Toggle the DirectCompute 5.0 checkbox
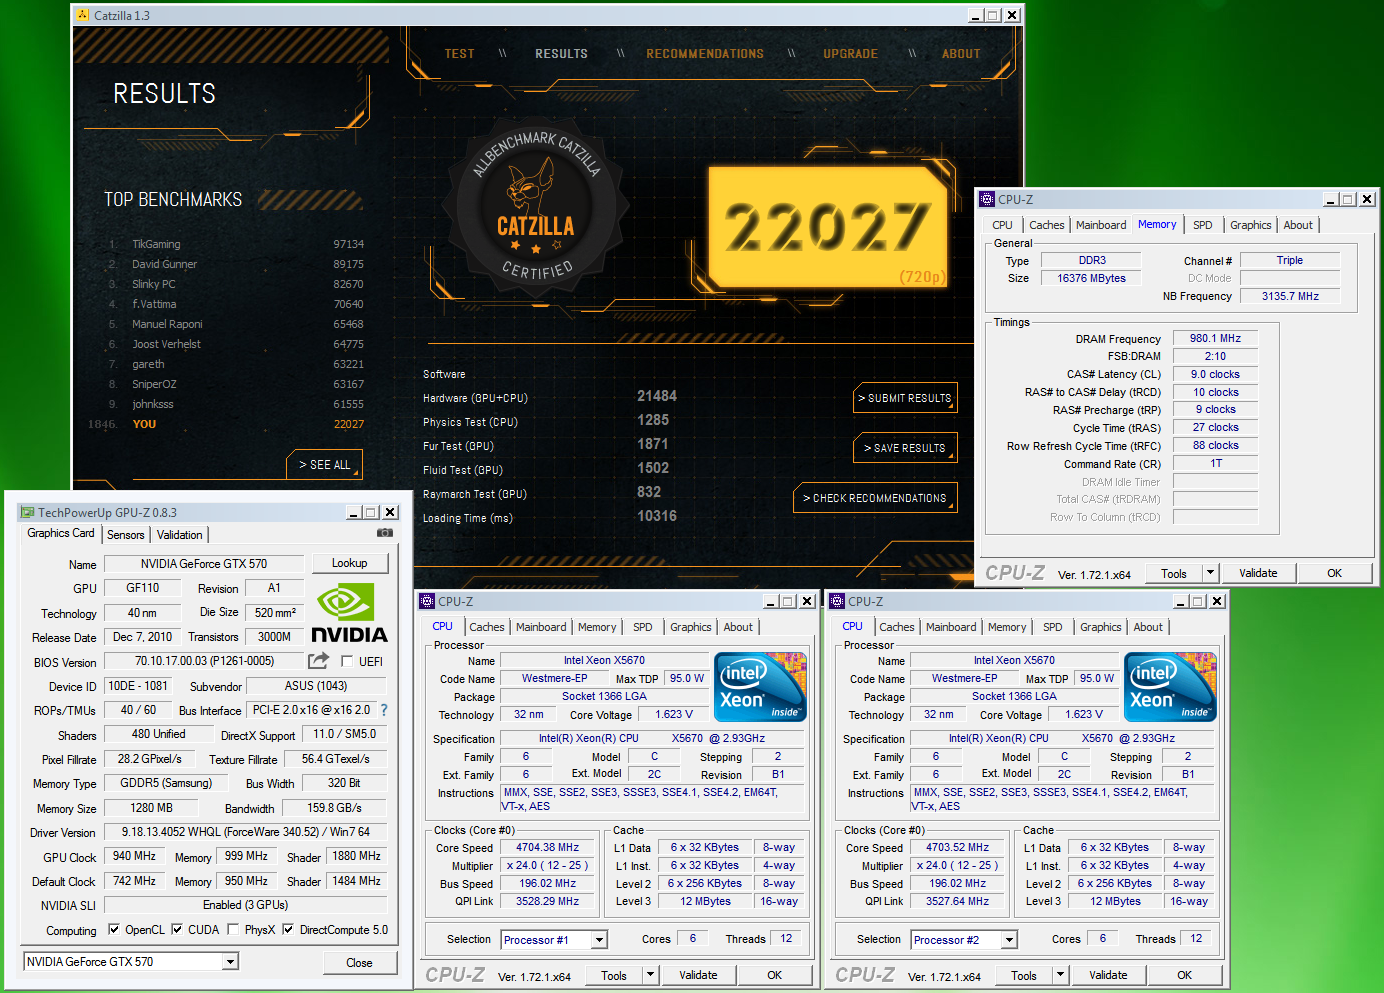This screenshot has height=993, width=1384. pyautogui.click(x=288, y=929)
